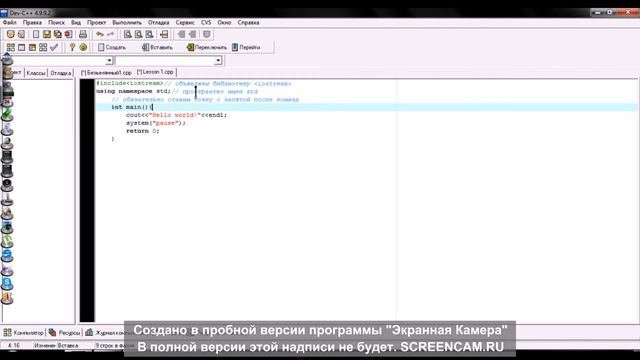Open uTorrent from the left dock

coord(7,241)
